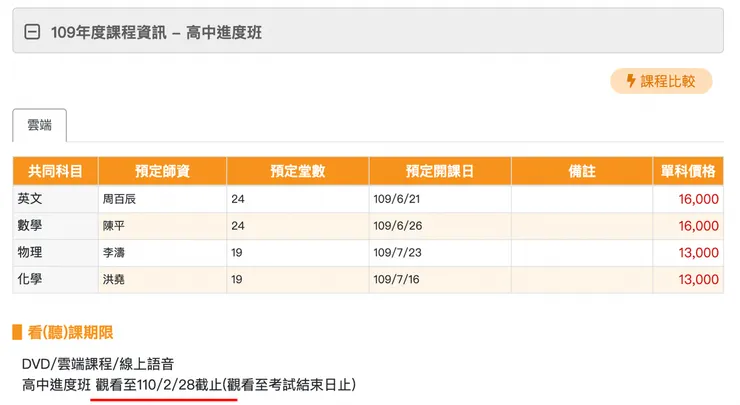Image resolution: width=740 pixels, height=405 pixels.
Task: Click the 19 sessions cell for 化學
Action: click(298, 279)
